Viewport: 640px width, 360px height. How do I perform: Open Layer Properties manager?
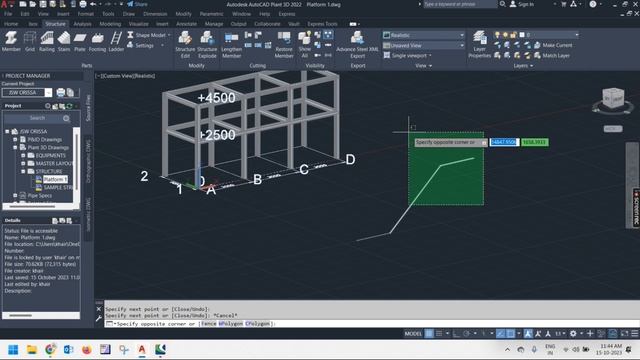pos(479,45)
